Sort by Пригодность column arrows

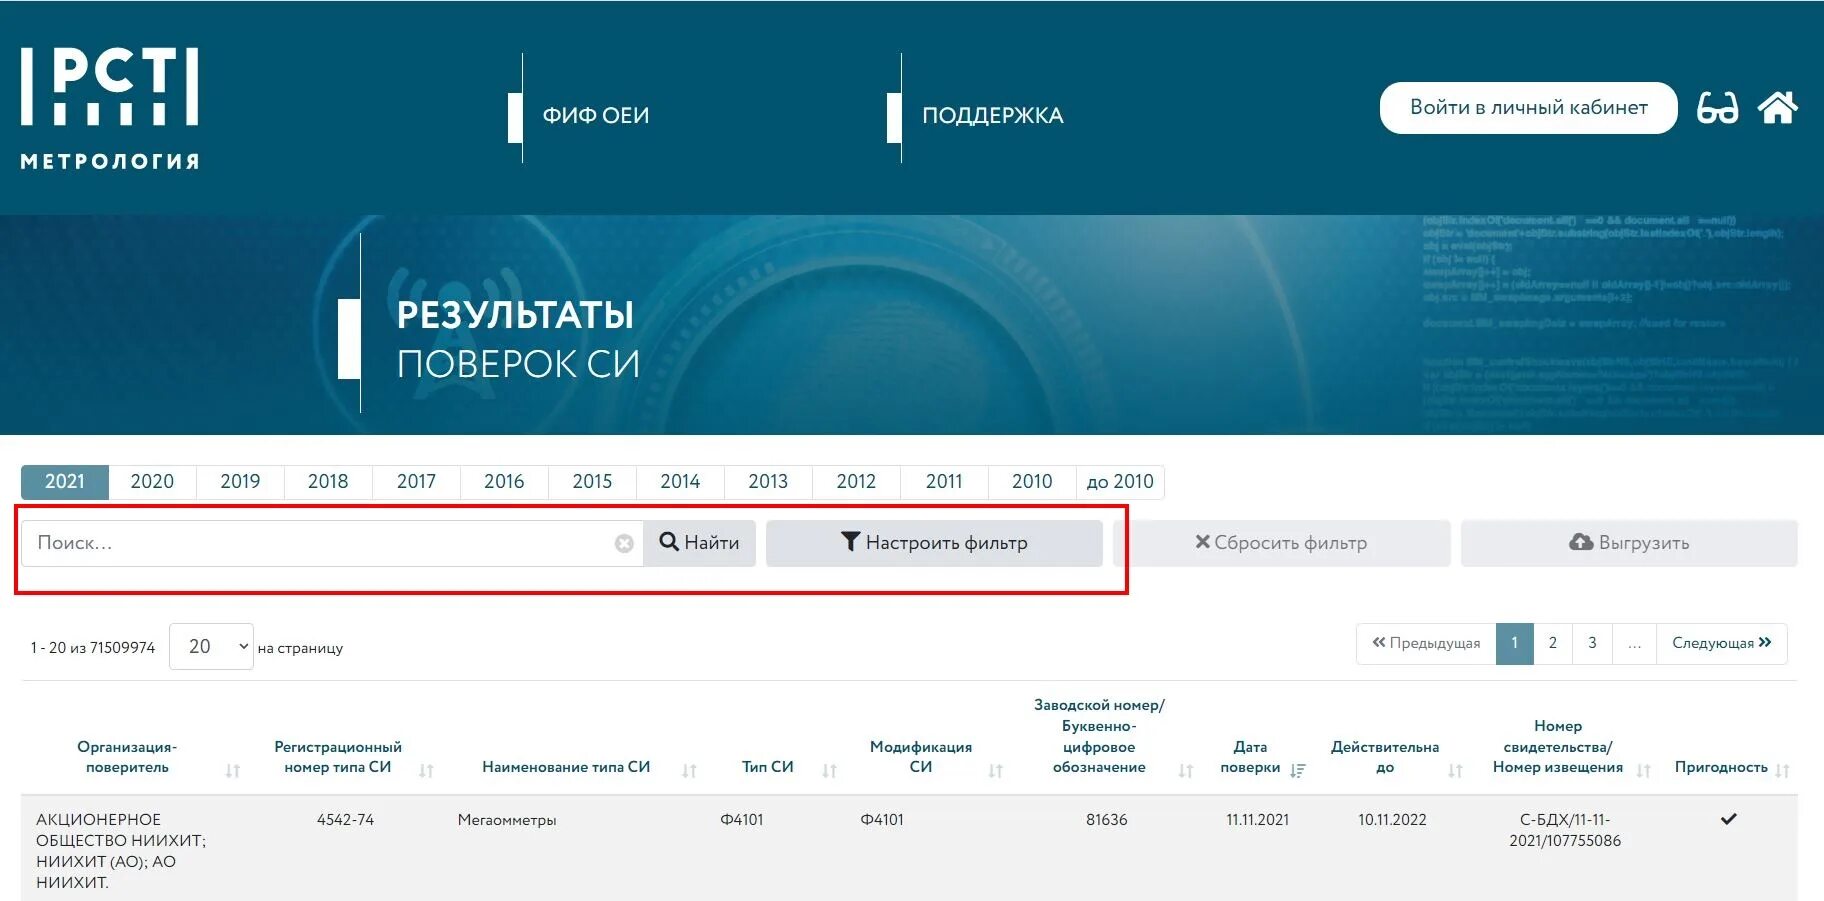[1782, 770]
